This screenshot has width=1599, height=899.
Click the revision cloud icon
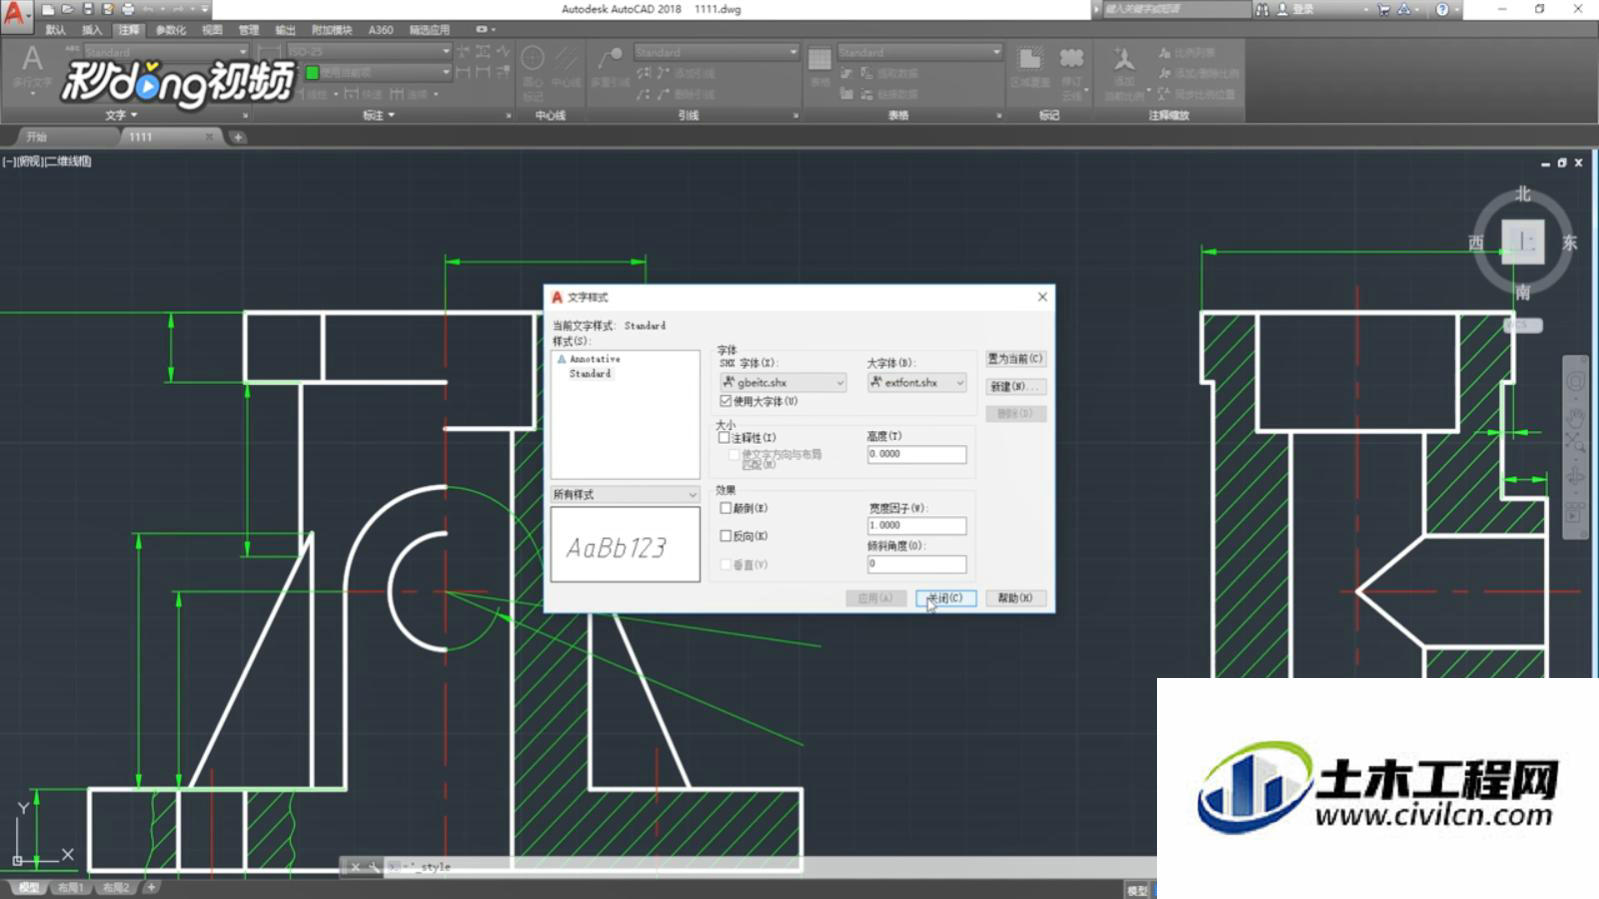[x=1072, y=58]
